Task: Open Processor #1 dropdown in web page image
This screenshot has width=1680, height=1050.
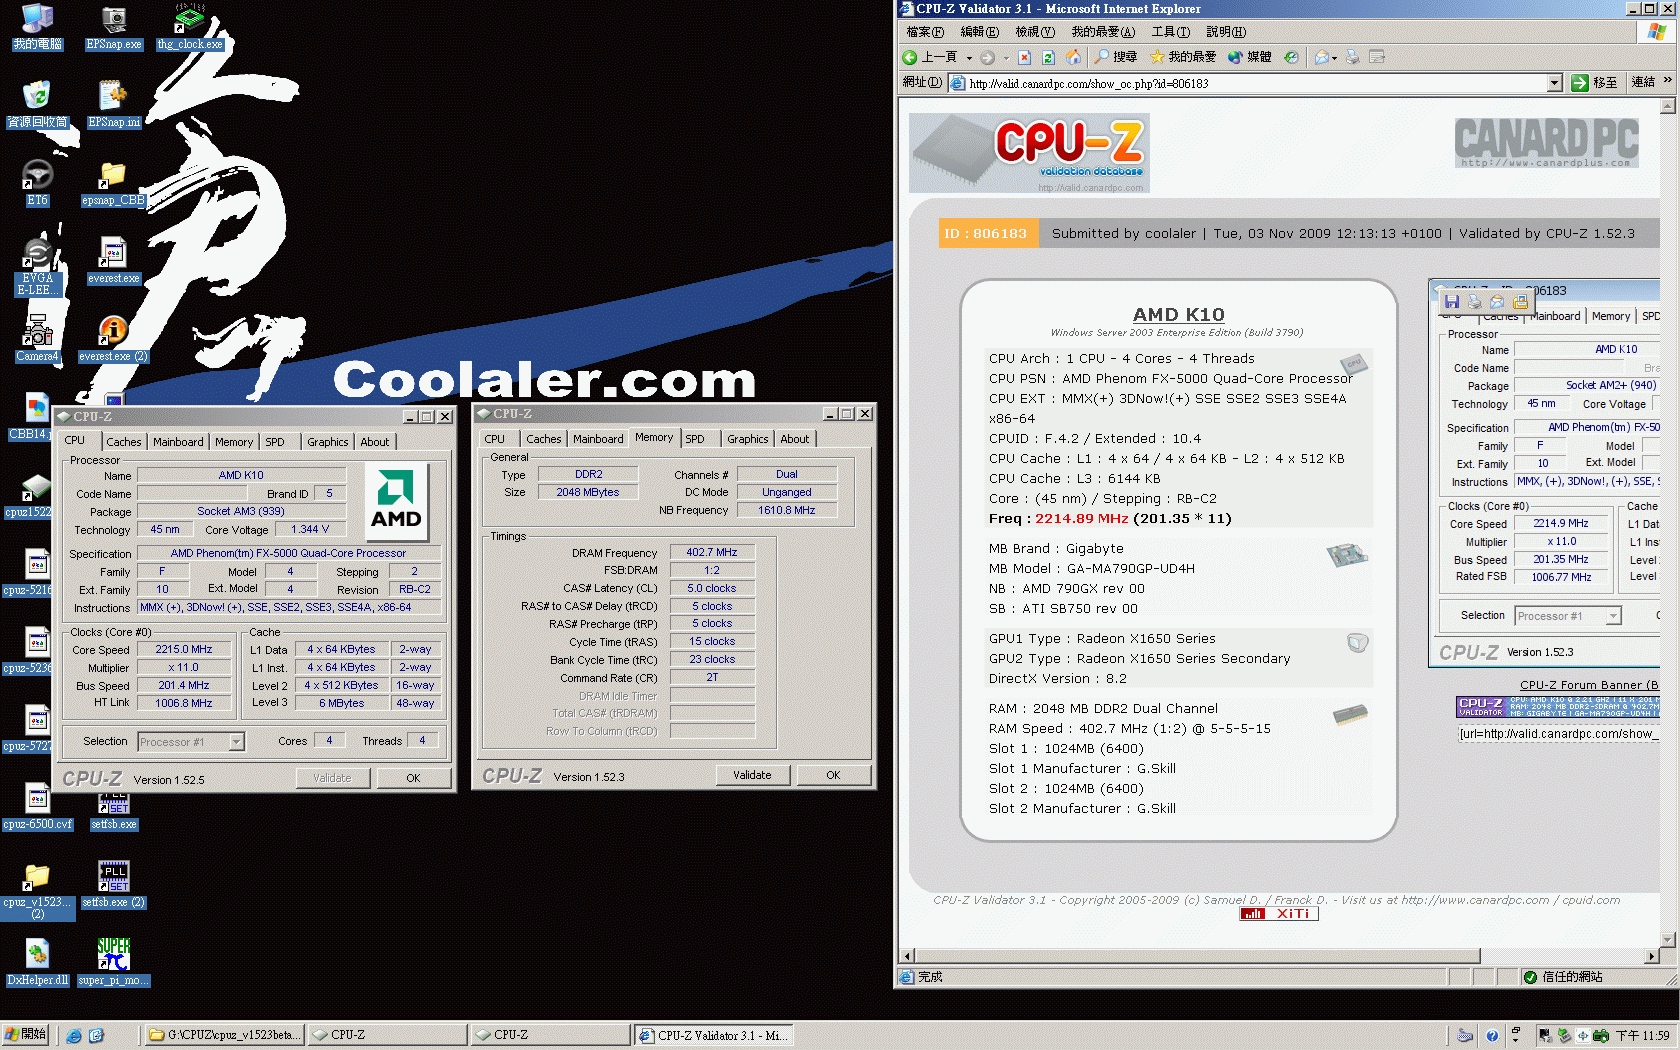Action: coord(1613,616)
